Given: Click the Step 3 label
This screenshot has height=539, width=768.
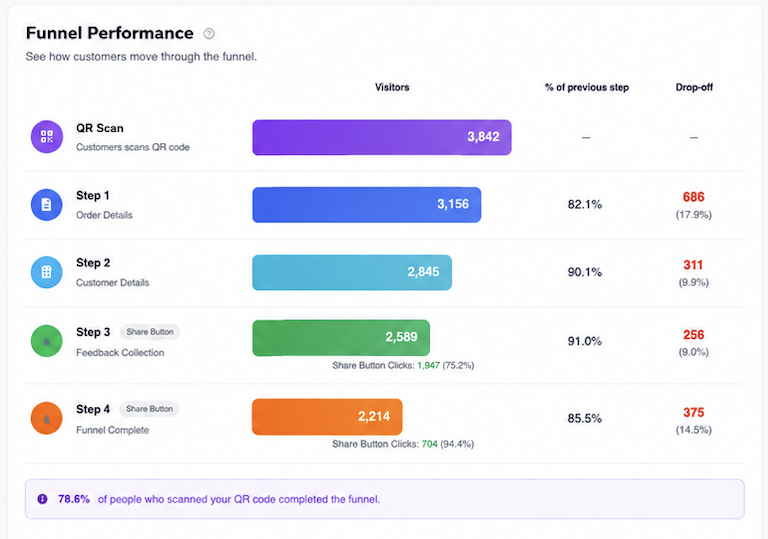Looking at the screenshot, I should (x=93, y=332).
